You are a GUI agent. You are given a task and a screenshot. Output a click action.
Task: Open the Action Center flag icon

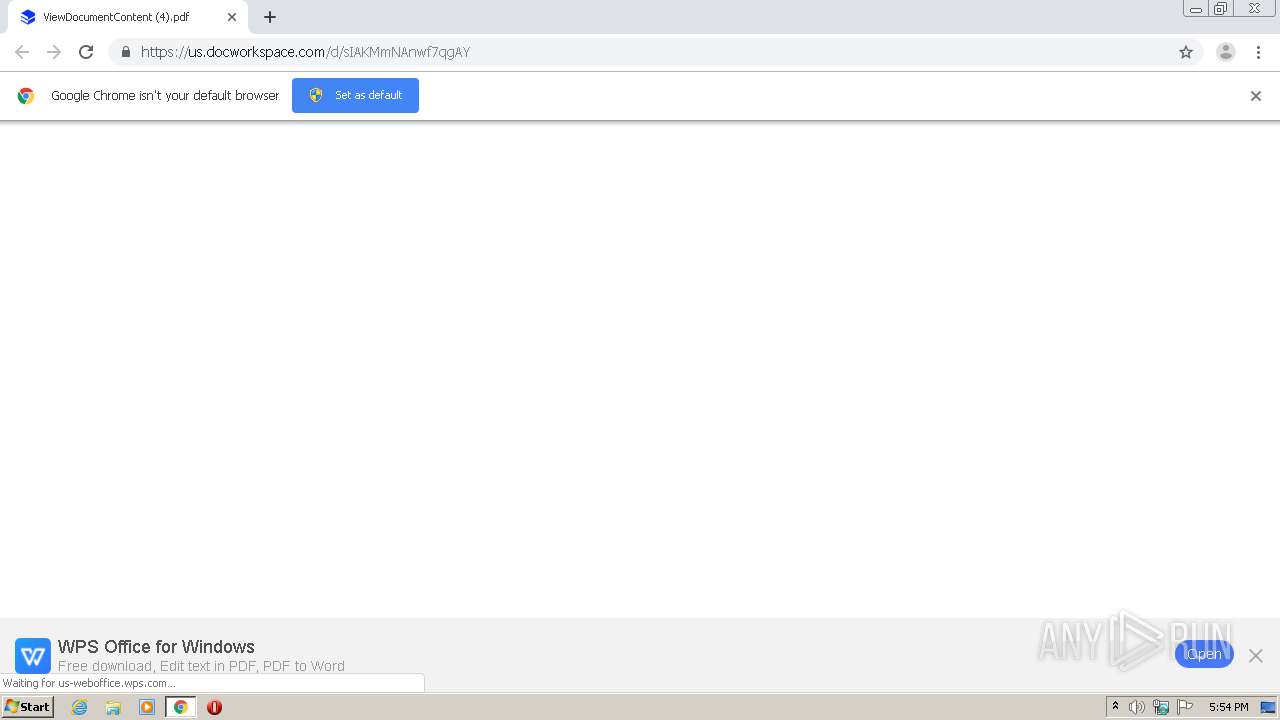1185,707
